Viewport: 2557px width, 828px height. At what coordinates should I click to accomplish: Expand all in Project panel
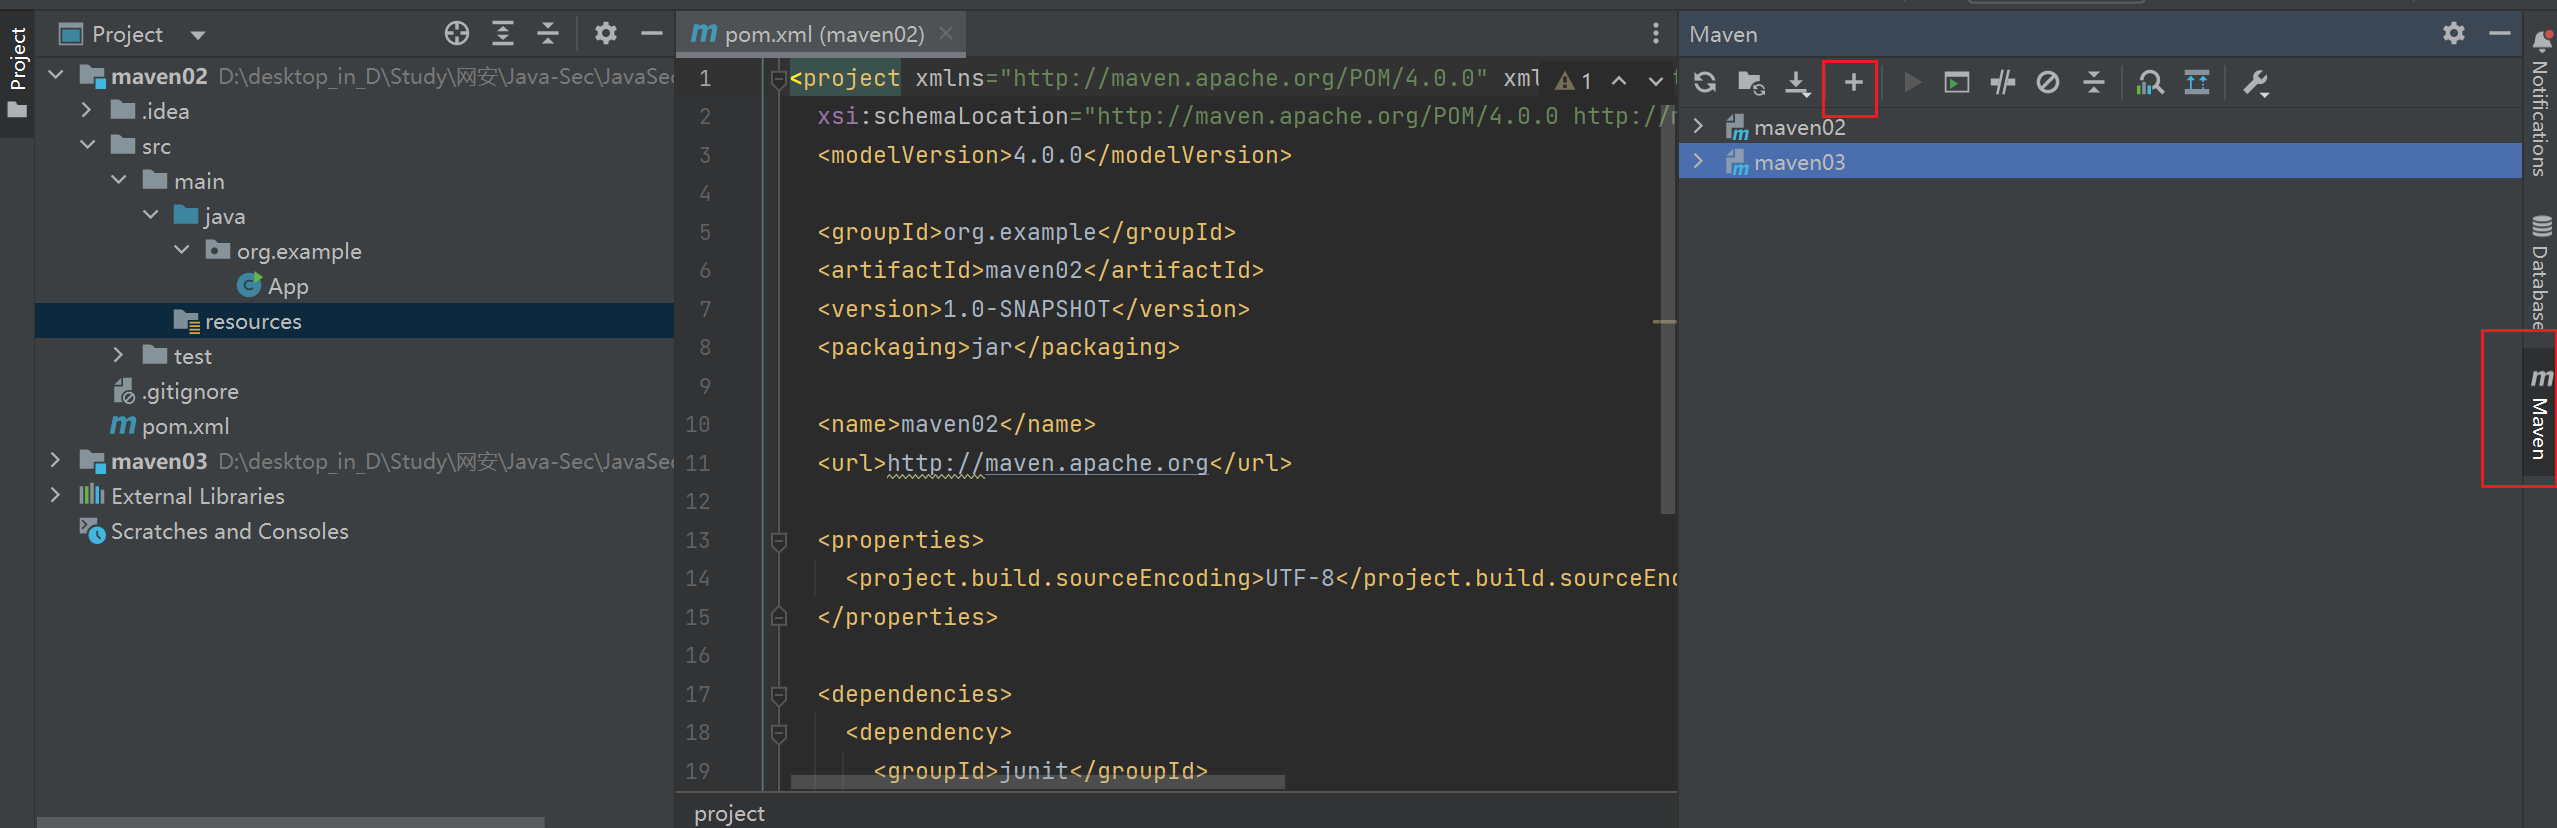click(x=503, y=33)
